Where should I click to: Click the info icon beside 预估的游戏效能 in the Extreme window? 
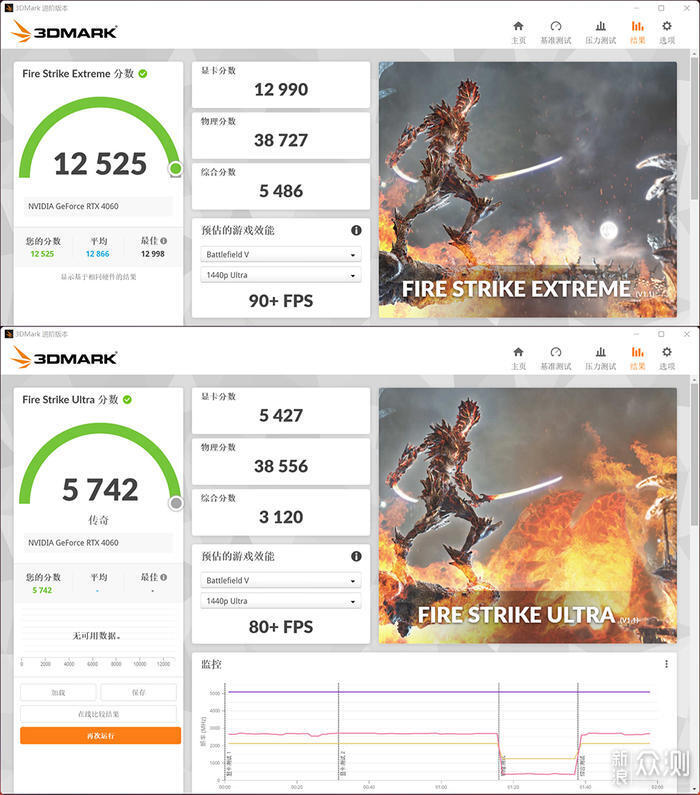coord(356,230)
